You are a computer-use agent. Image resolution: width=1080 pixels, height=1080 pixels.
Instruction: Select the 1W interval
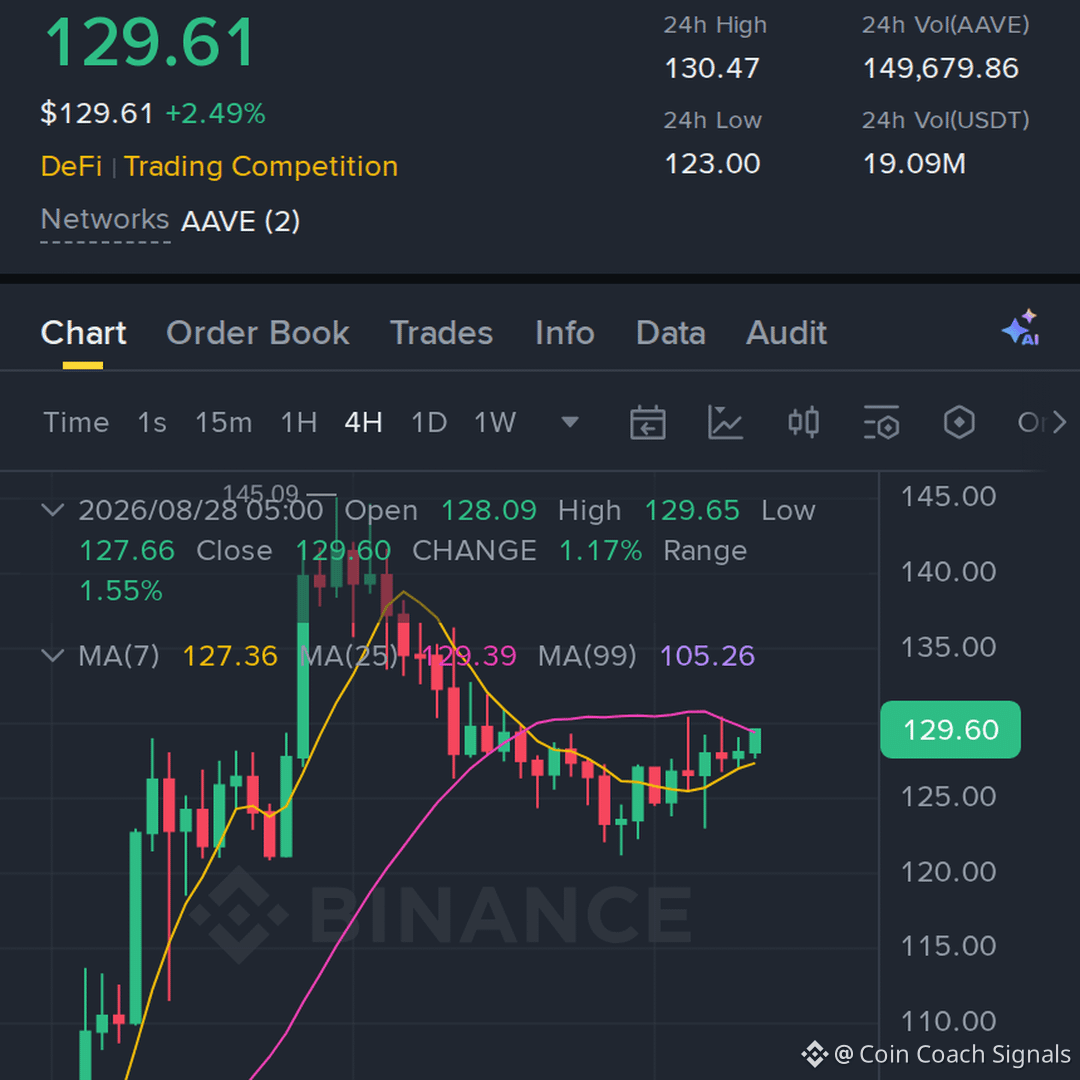click(x=495, y=422)
